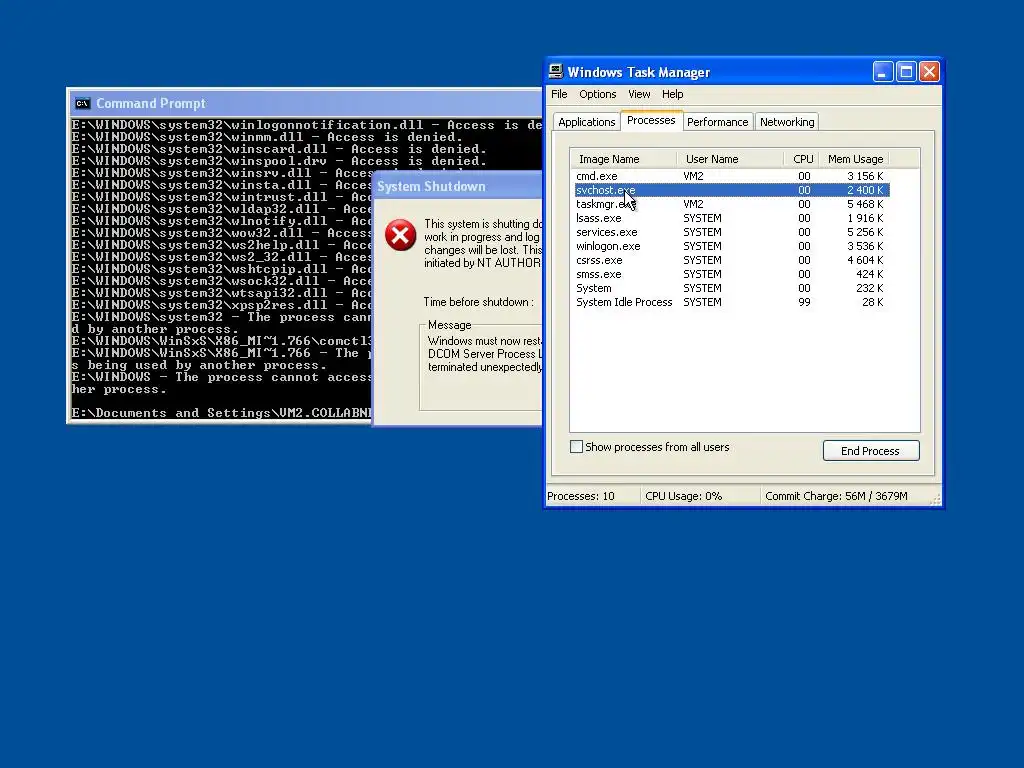This screenshot has width=1024, height=768.
Task: Click the red error icon in System Shutdown
Action: [400, 235]
